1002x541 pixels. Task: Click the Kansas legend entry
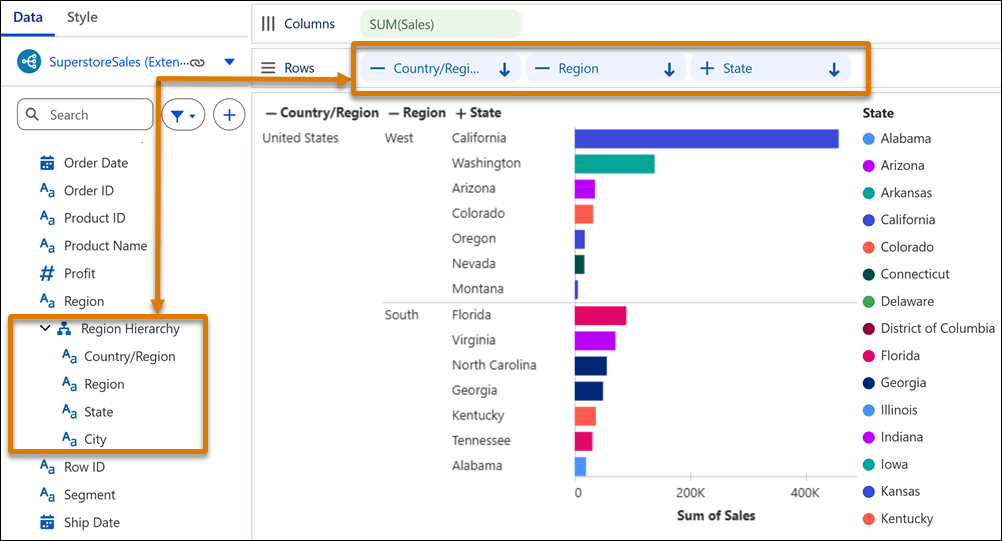891,491
